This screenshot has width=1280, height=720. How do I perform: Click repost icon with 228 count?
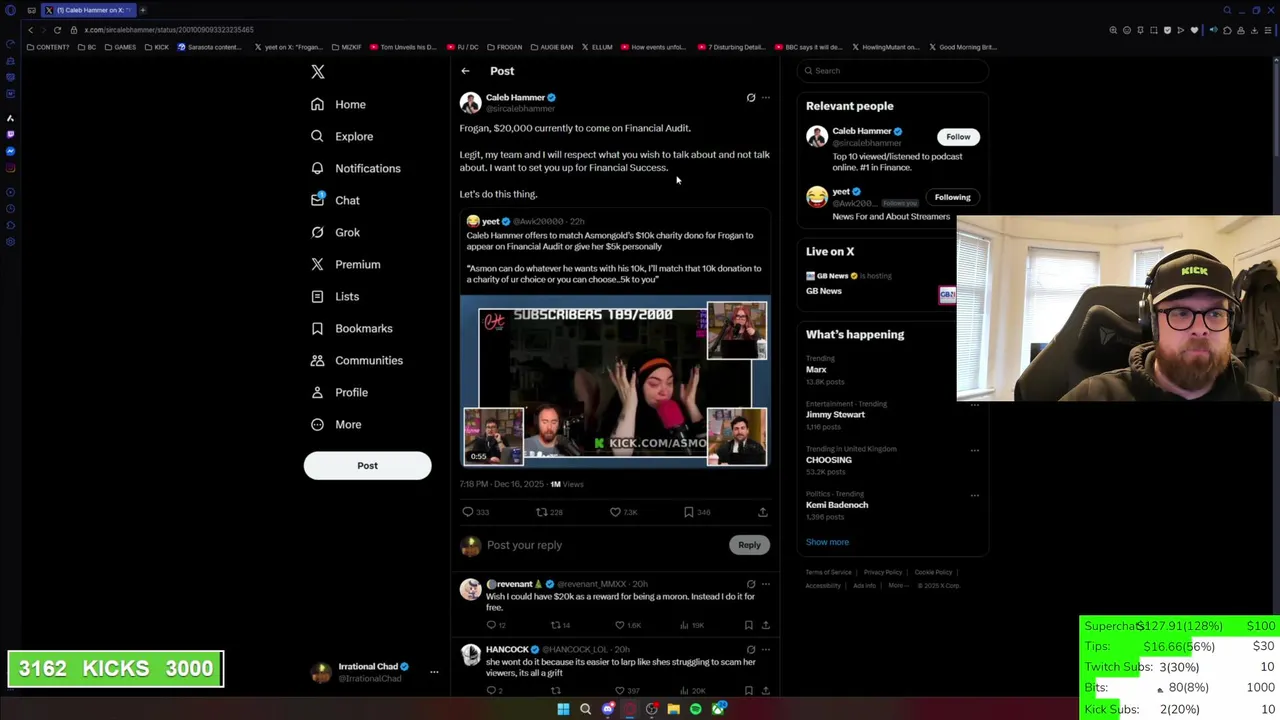542,512
